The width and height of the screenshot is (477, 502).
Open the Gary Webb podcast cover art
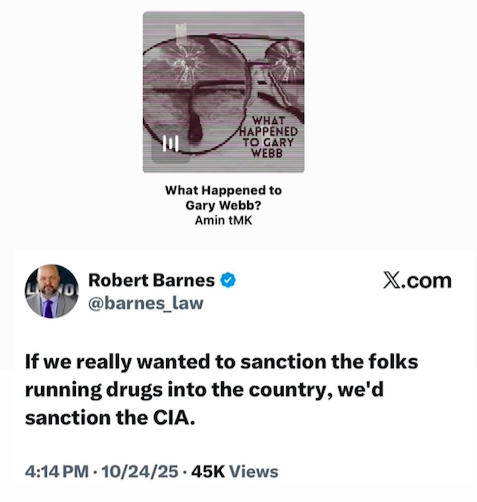[x=224, y=92]
